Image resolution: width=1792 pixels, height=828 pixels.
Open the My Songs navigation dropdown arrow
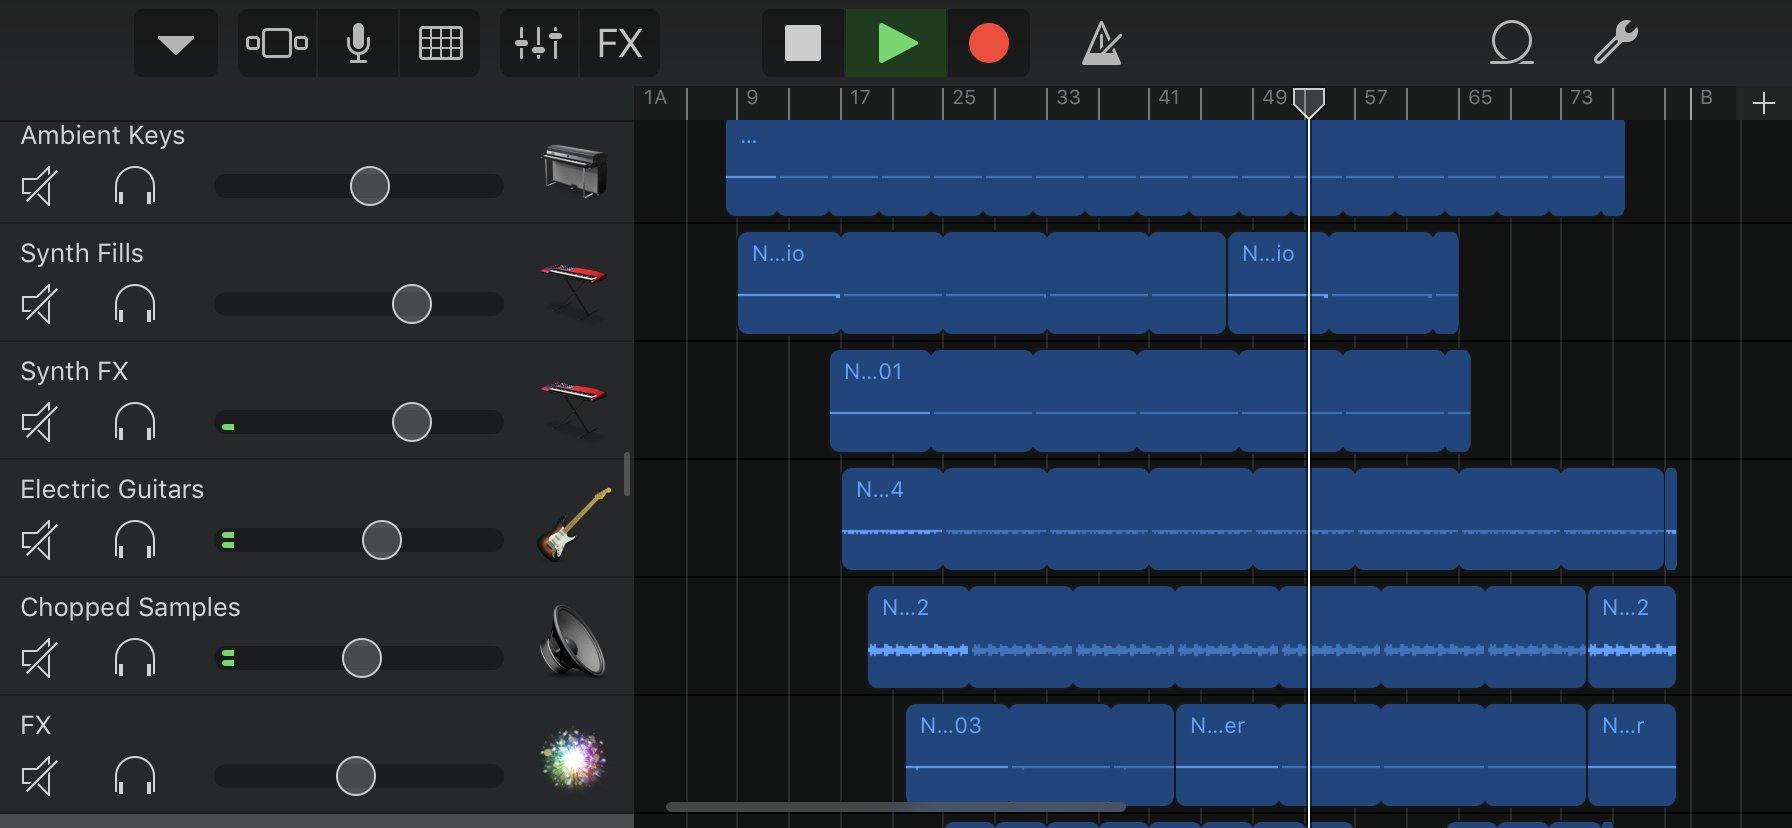click(x=176, y=44)
